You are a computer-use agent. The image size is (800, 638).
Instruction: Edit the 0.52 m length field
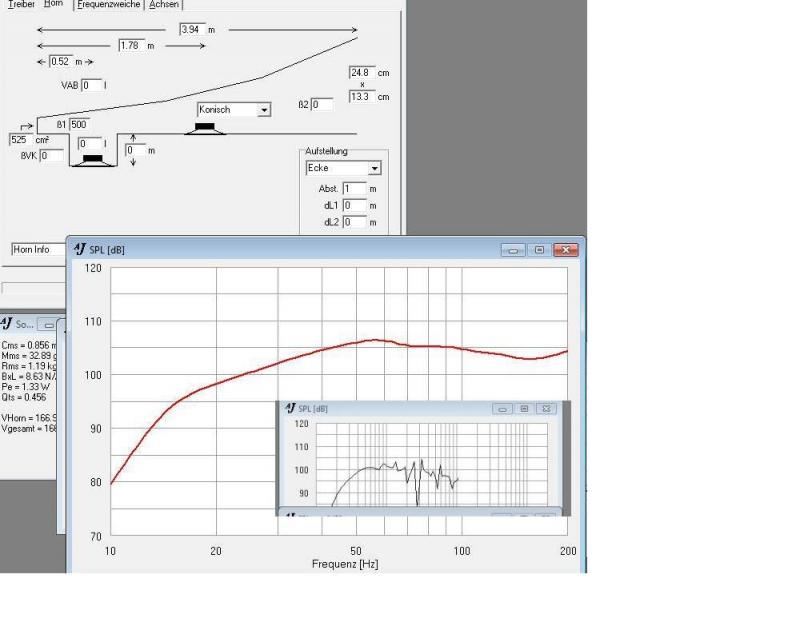tap(61, 61)
